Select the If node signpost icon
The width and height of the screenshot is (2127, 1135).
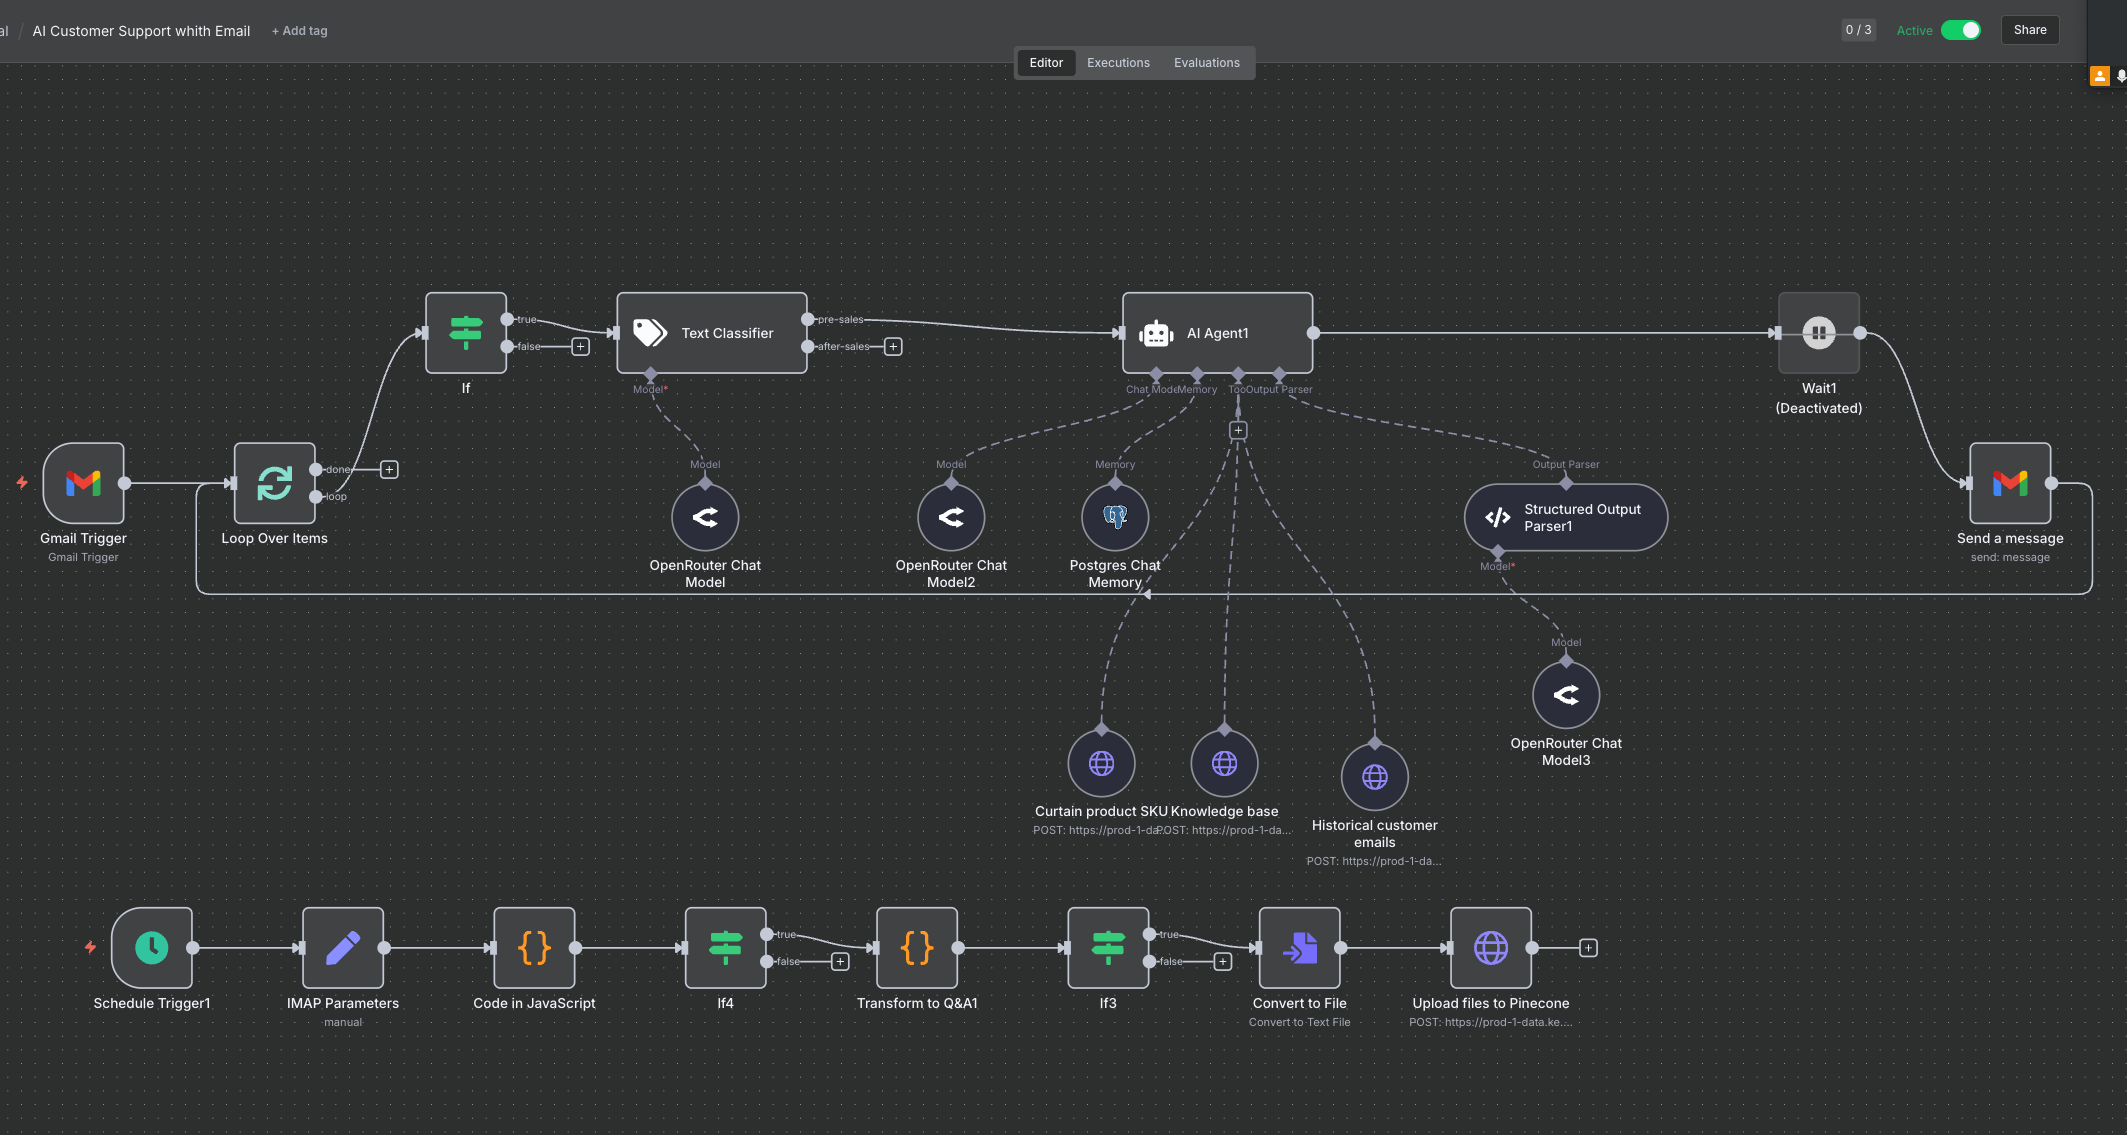tap(466, 333)
